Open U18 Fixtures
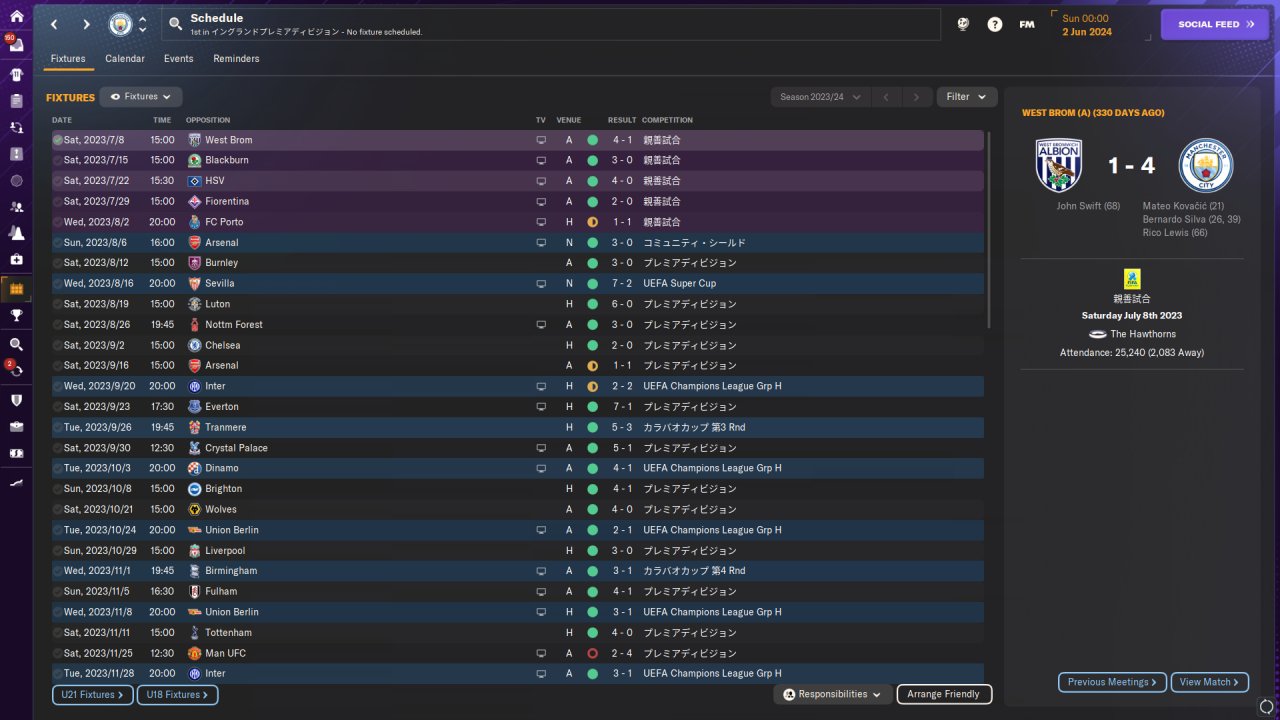The image size is (1280, 720). pyautogui.click(x=178, y=694)
